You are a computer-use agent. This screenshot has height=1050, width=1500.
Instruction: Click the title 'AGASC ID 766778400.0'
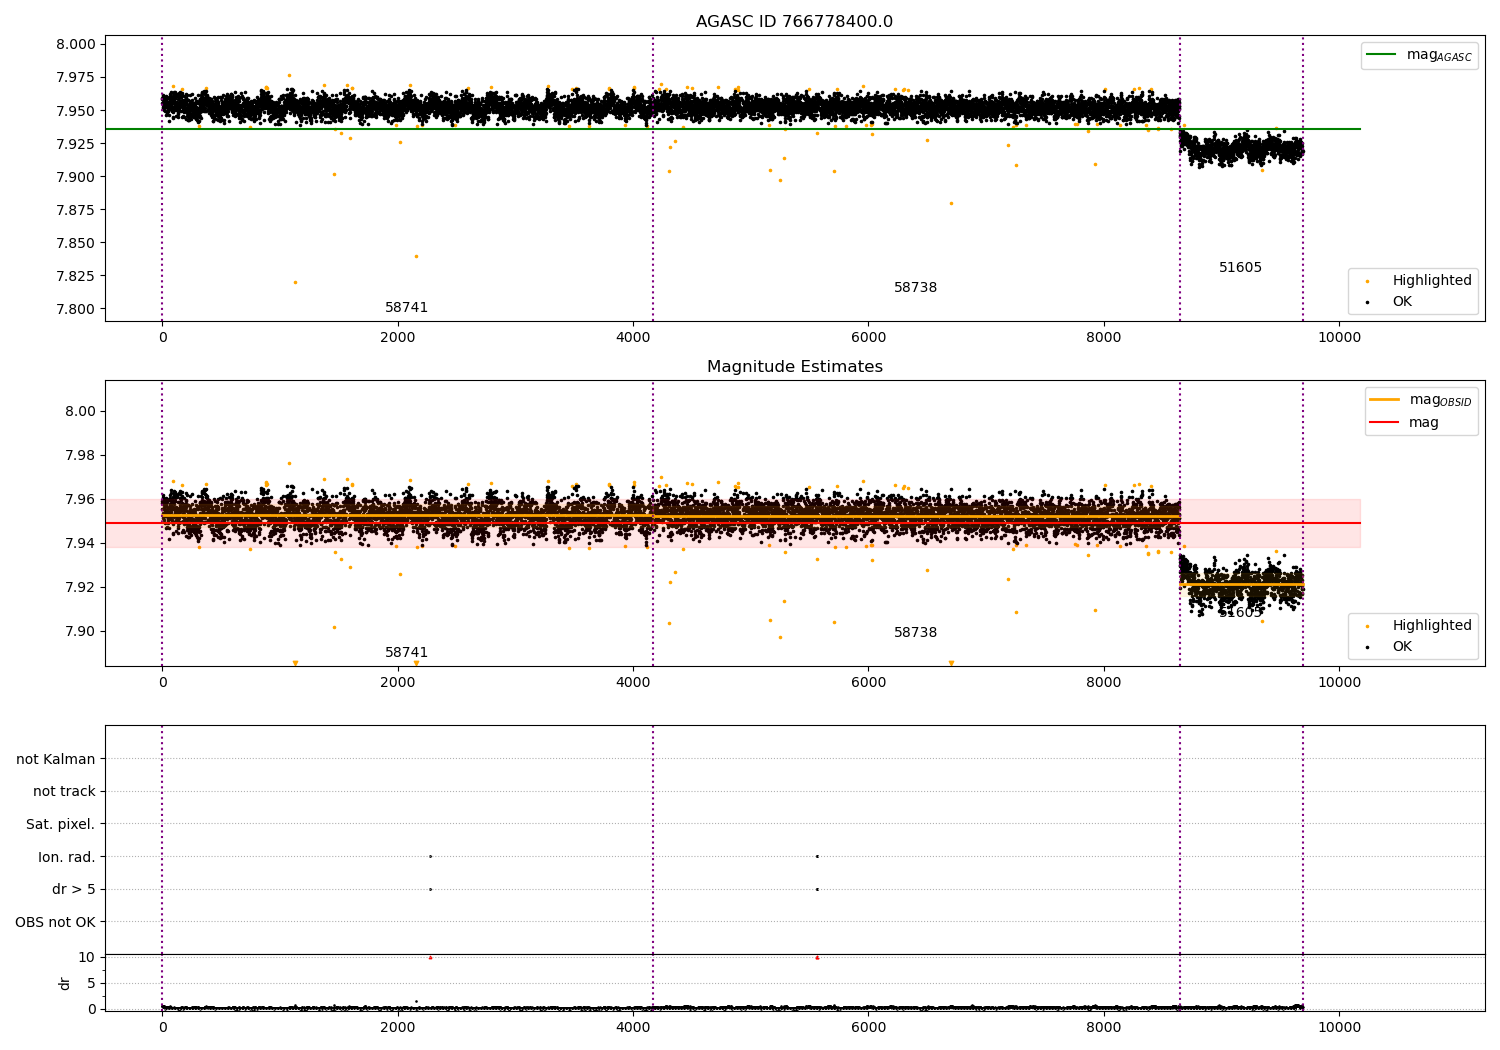click(x=794, y=22)
